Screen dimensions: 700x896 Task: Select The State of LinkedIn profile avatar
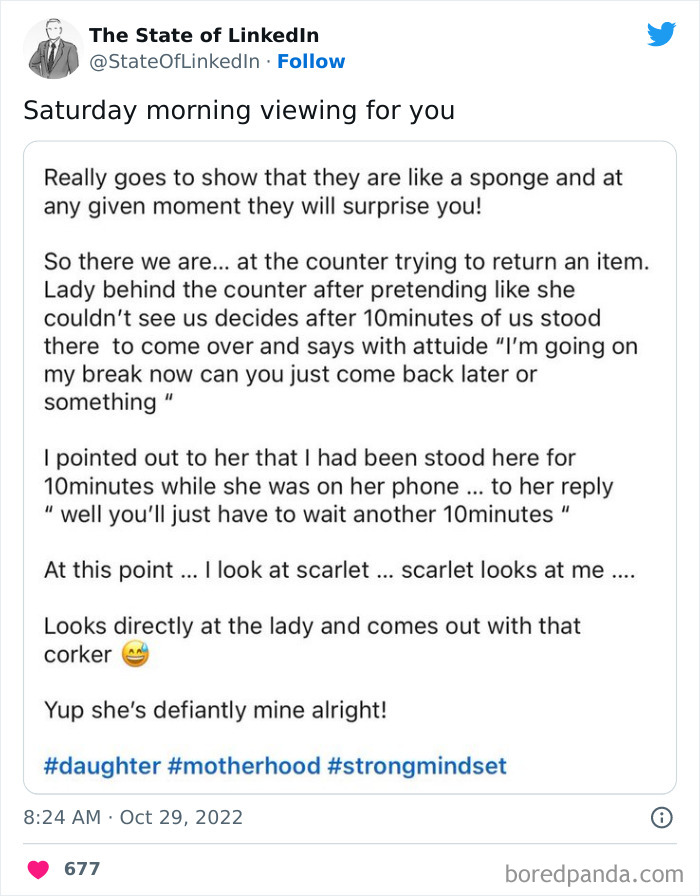(51, 47)
